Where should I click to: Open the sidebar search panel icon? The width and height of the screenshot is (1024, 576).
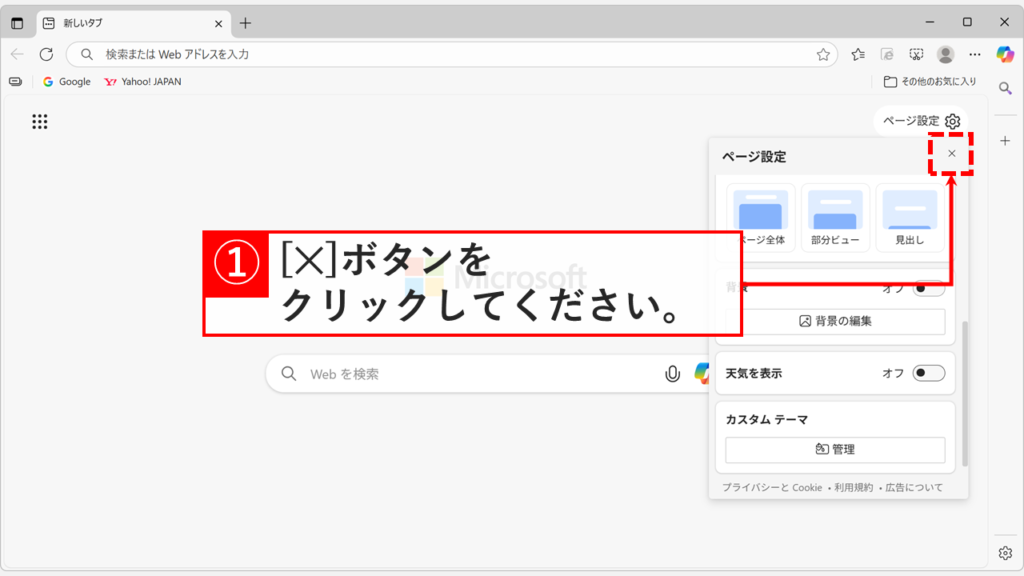click(1004, 88)
